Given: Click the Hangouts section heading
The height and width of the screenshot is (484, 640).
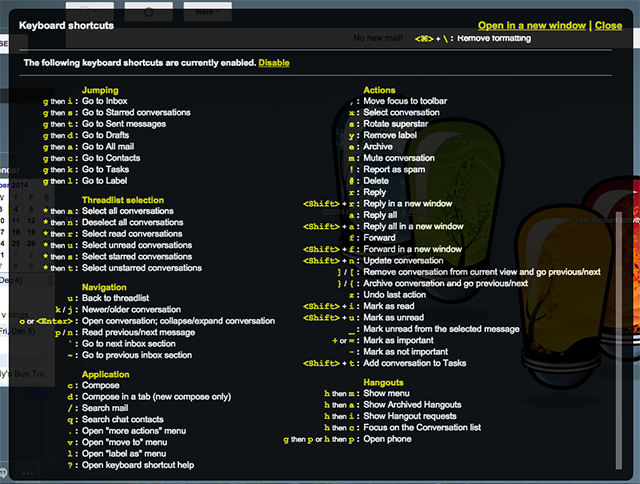Looking at the screenshot, I should point(383,383).
